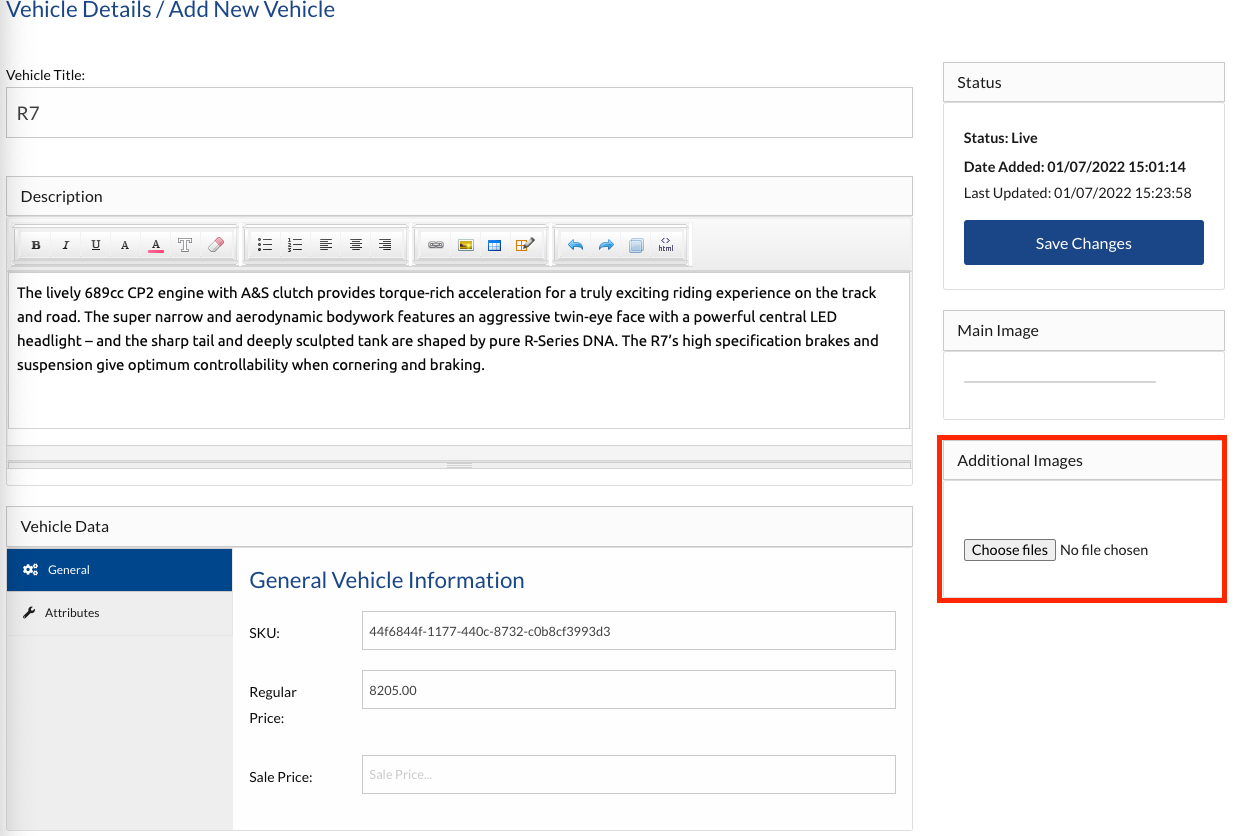
Task: Switch to the Attributes tab
Action: [119, 613]
